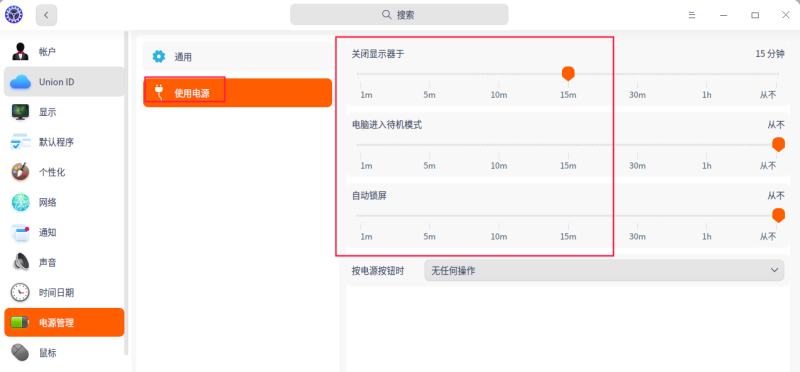
Task: Click the 通用 gear icon
Action: point(159,57)
